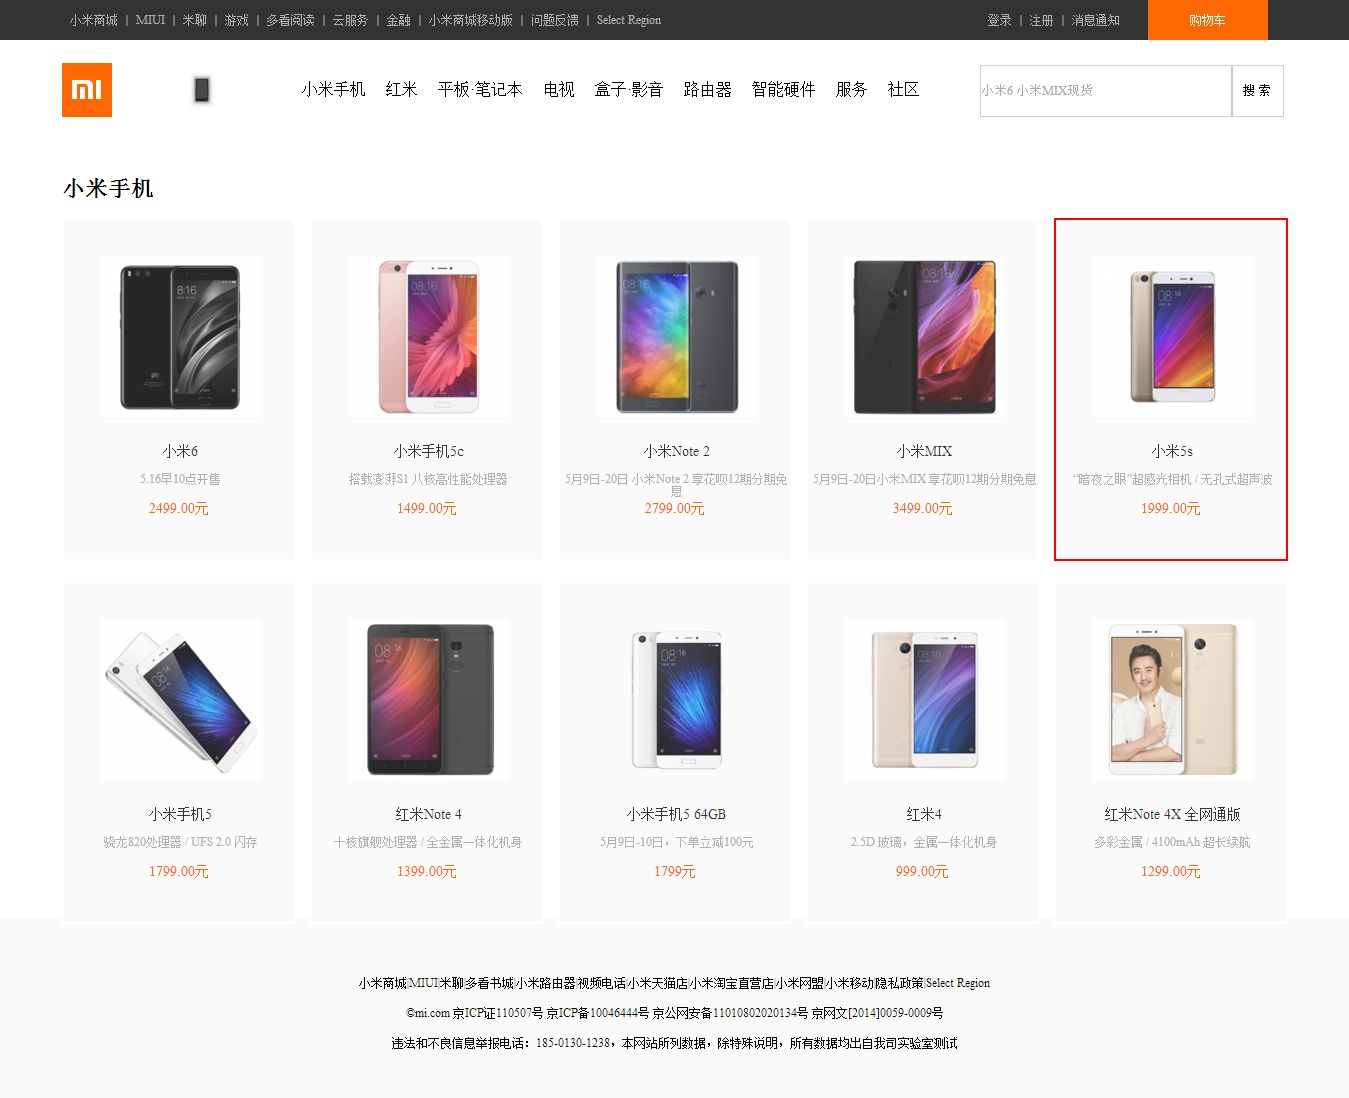This screenshot has width=1349, height=1098.
Task: Click the orange Mi logo icon
Action: click(x=87, y=90)
